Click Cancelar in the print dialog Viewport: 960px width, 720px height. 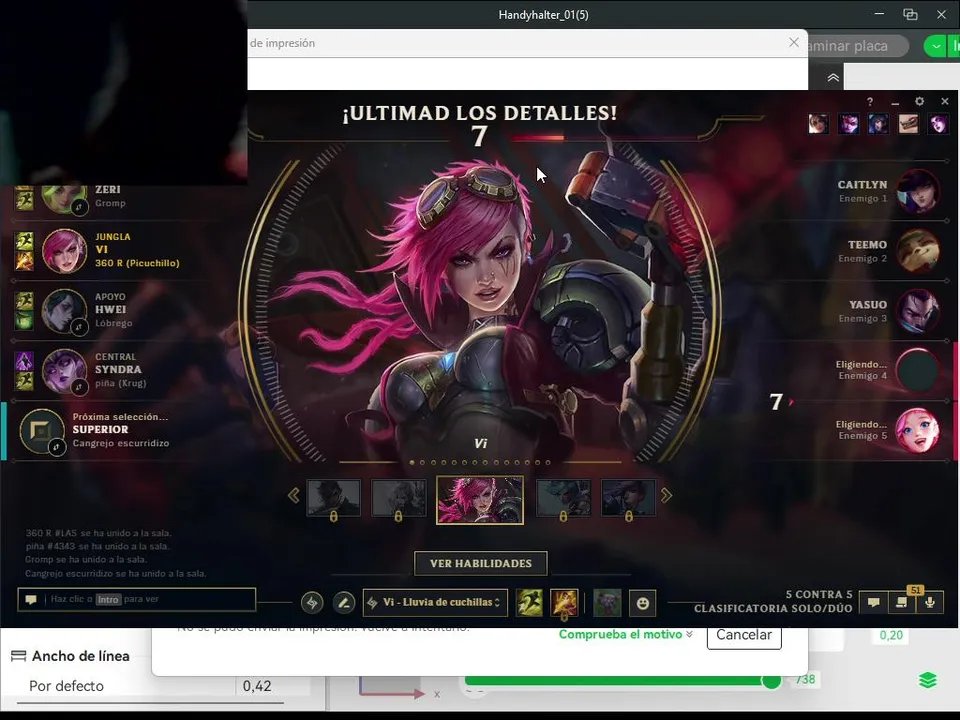[744, 635]
